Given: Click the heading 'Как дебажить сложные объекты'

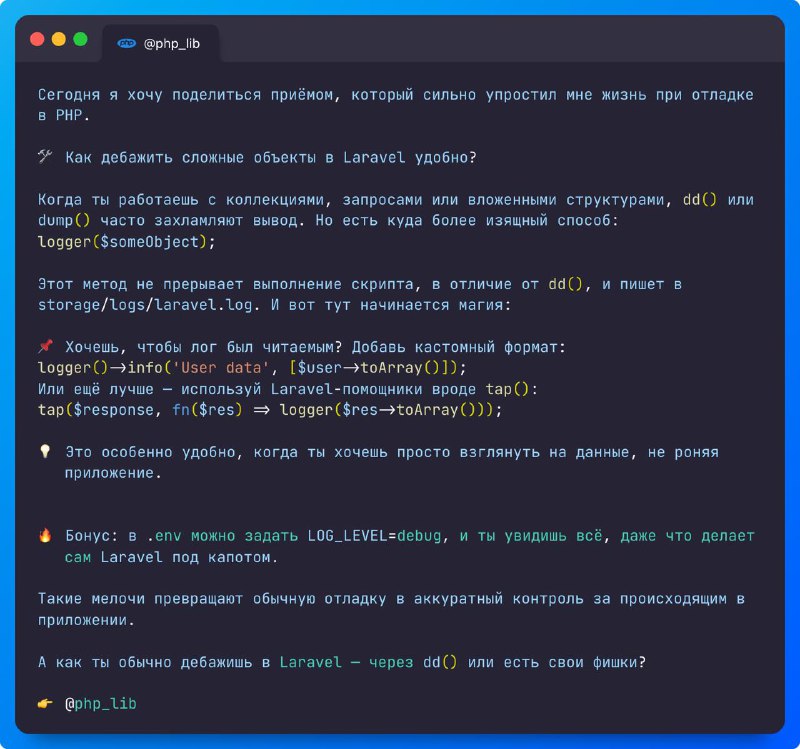Looking at the screenshot, I should pyautogui.click(x=190, y=157).
